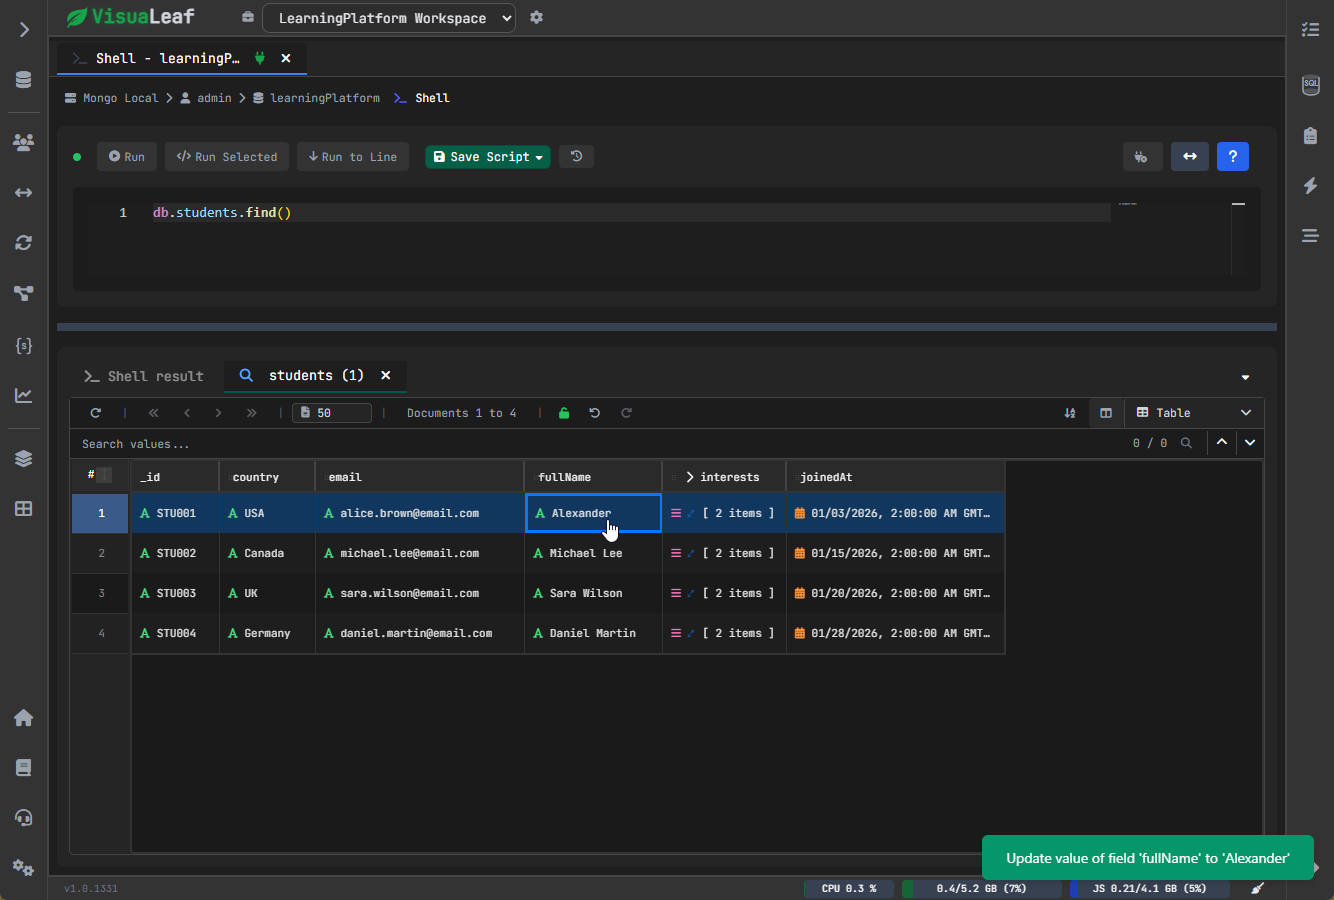This screenshot has height=900, width=1334.
Task: Open LearningPlatform Workspace dropdown
Action: [389, 18]
